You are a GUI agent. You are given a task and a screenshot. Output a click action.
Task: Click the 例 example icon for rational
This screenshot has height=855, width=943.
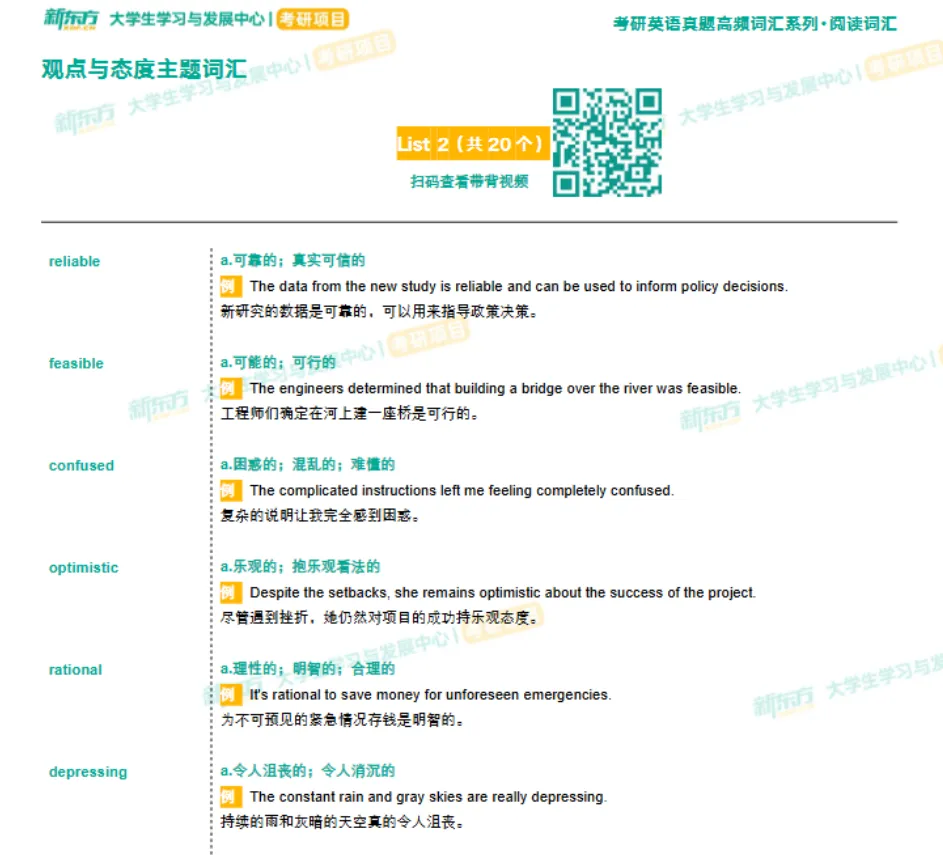click(x=231, y=695)
